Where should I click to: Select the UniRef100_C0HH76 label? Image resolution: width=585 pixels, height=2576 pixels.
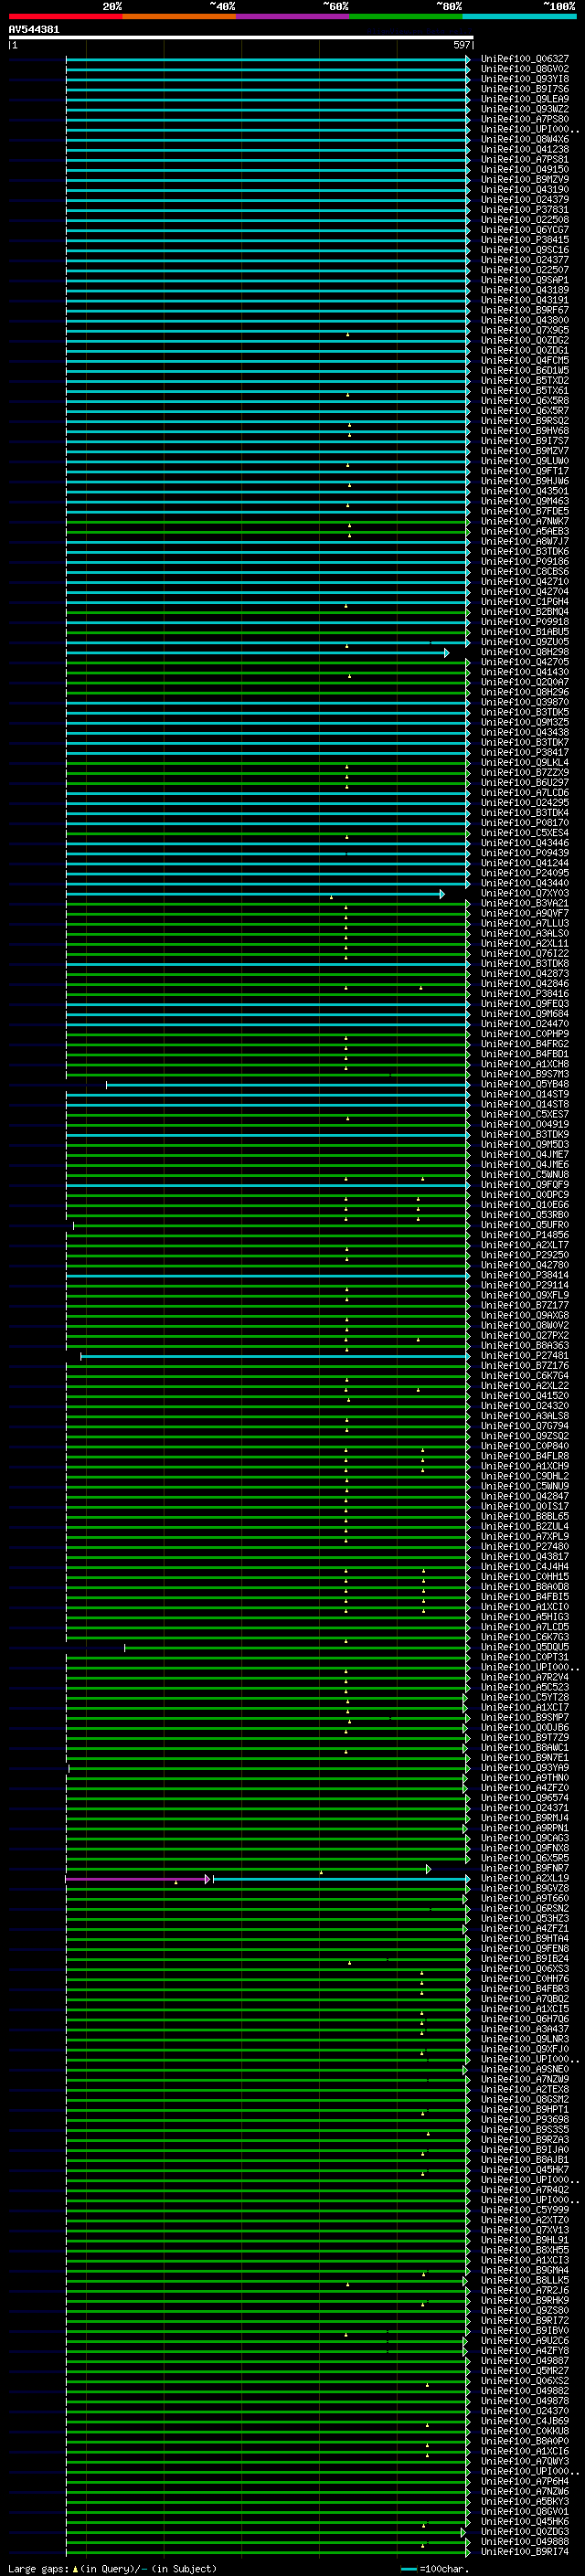[x=525, y=1979]
